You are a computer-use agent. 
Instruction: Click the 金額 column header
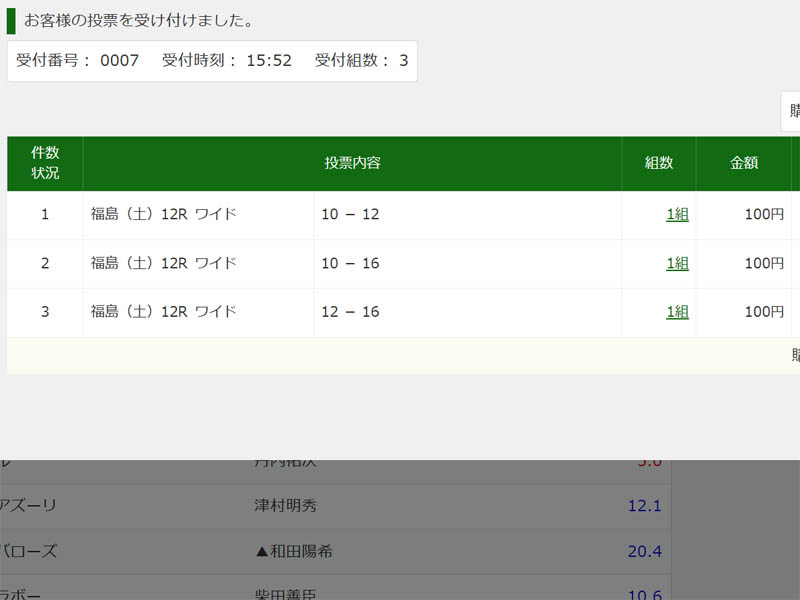pos(744,163)
